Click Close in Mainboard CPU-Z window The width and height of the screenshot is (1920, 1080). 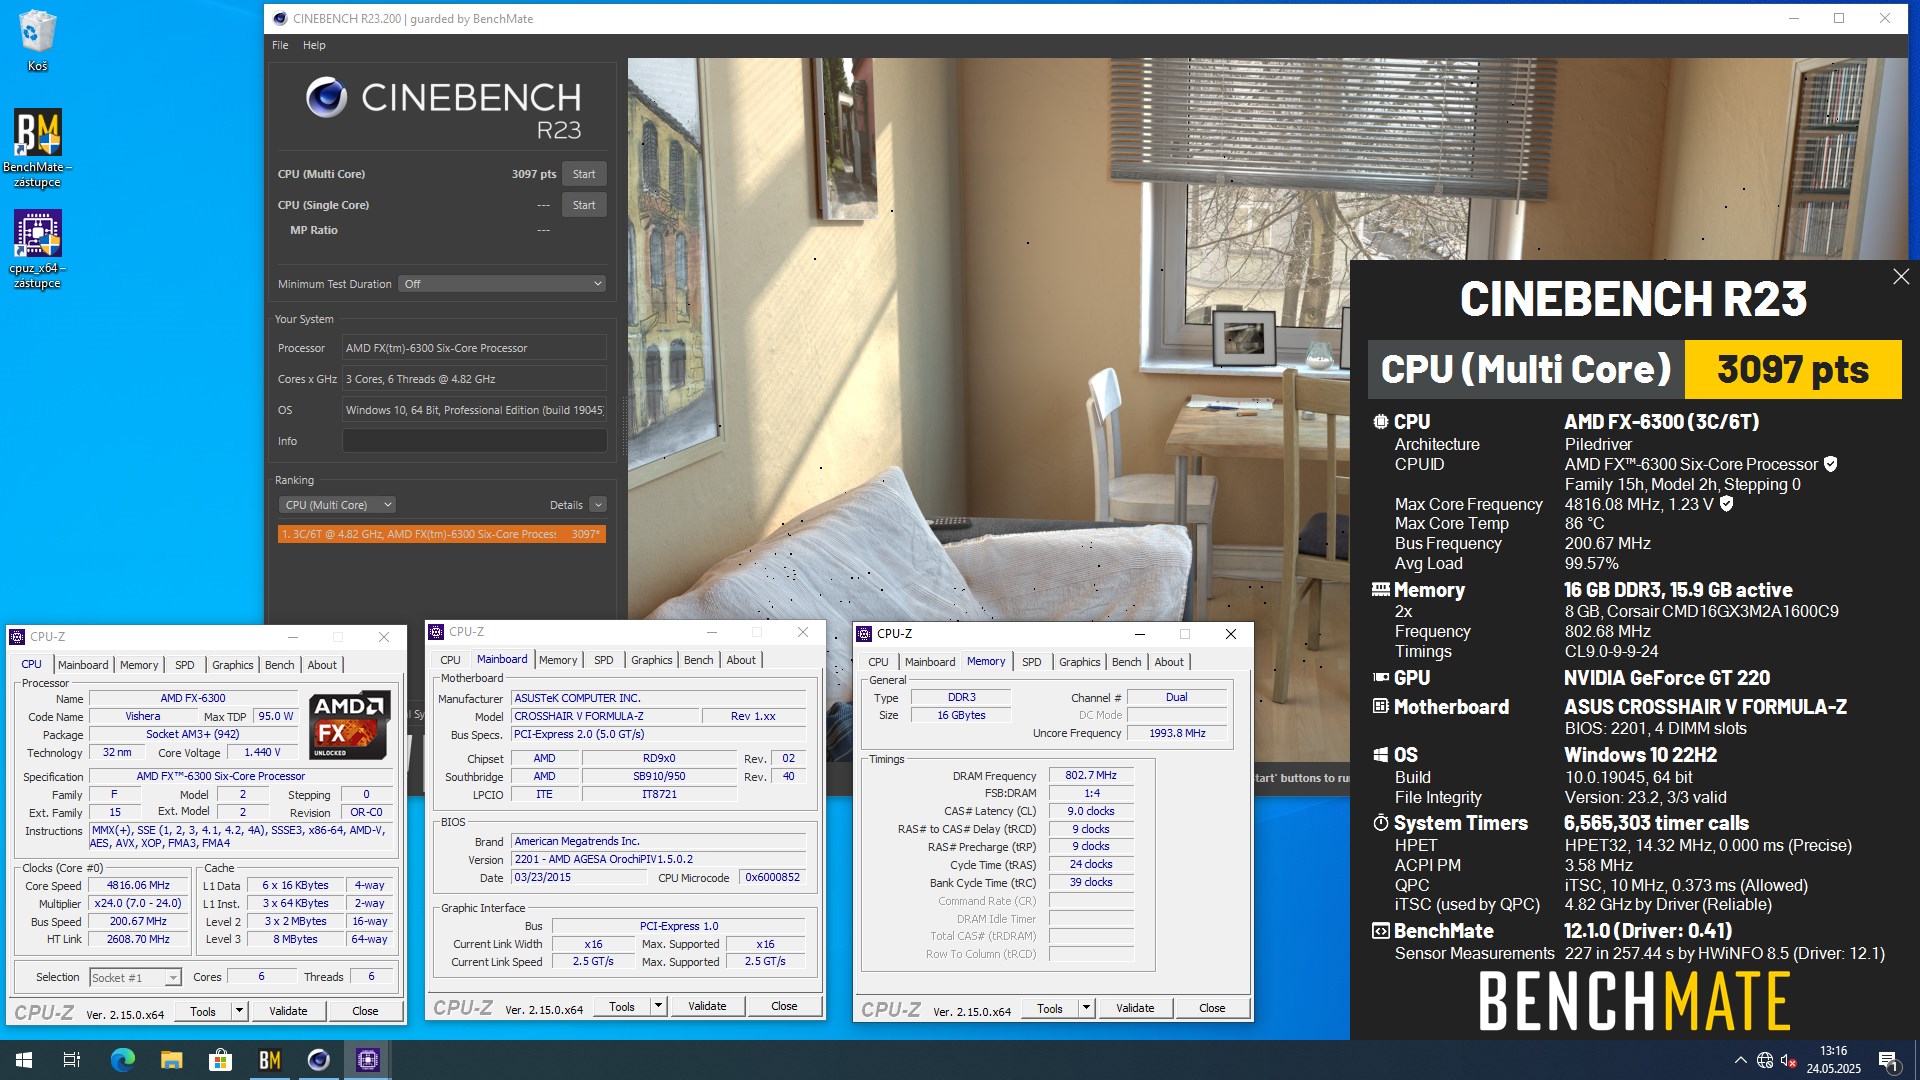(x=784, y=1006)
